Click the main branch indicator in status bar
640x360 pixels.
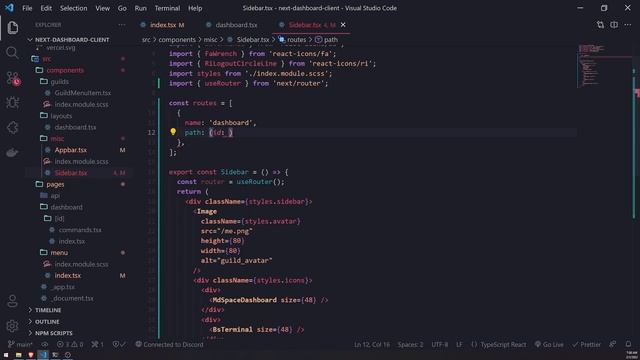pyautogui.click(x=20, y=344)
